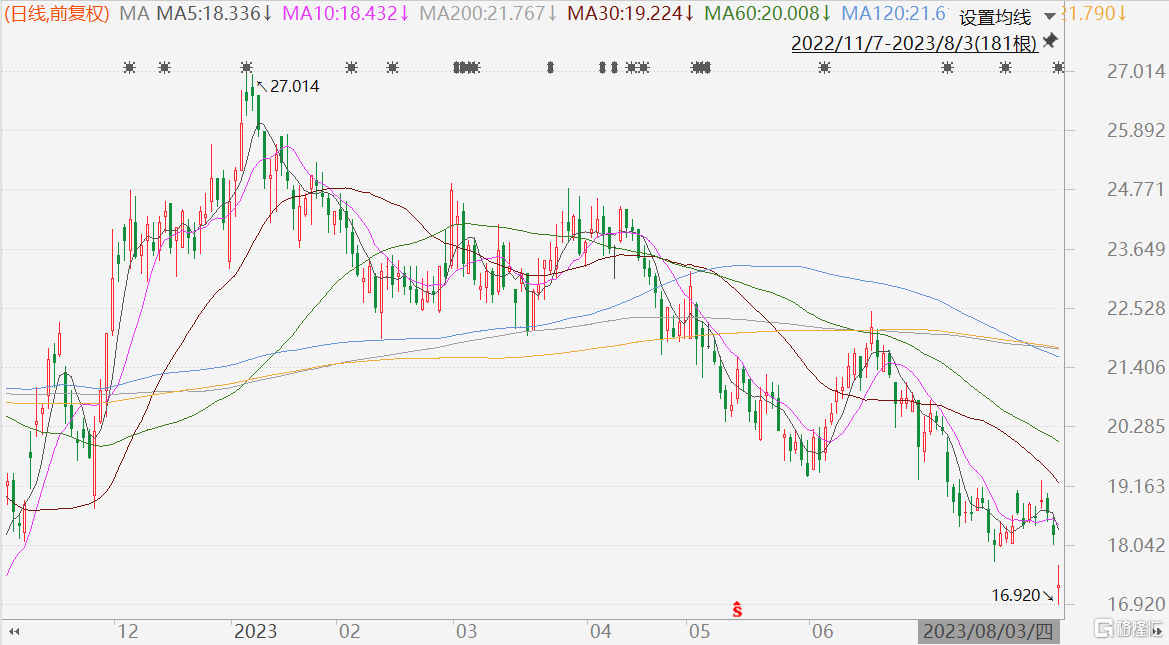
Task: Click the rightmost event star marker at chart edge
Action: [1058, 68]
